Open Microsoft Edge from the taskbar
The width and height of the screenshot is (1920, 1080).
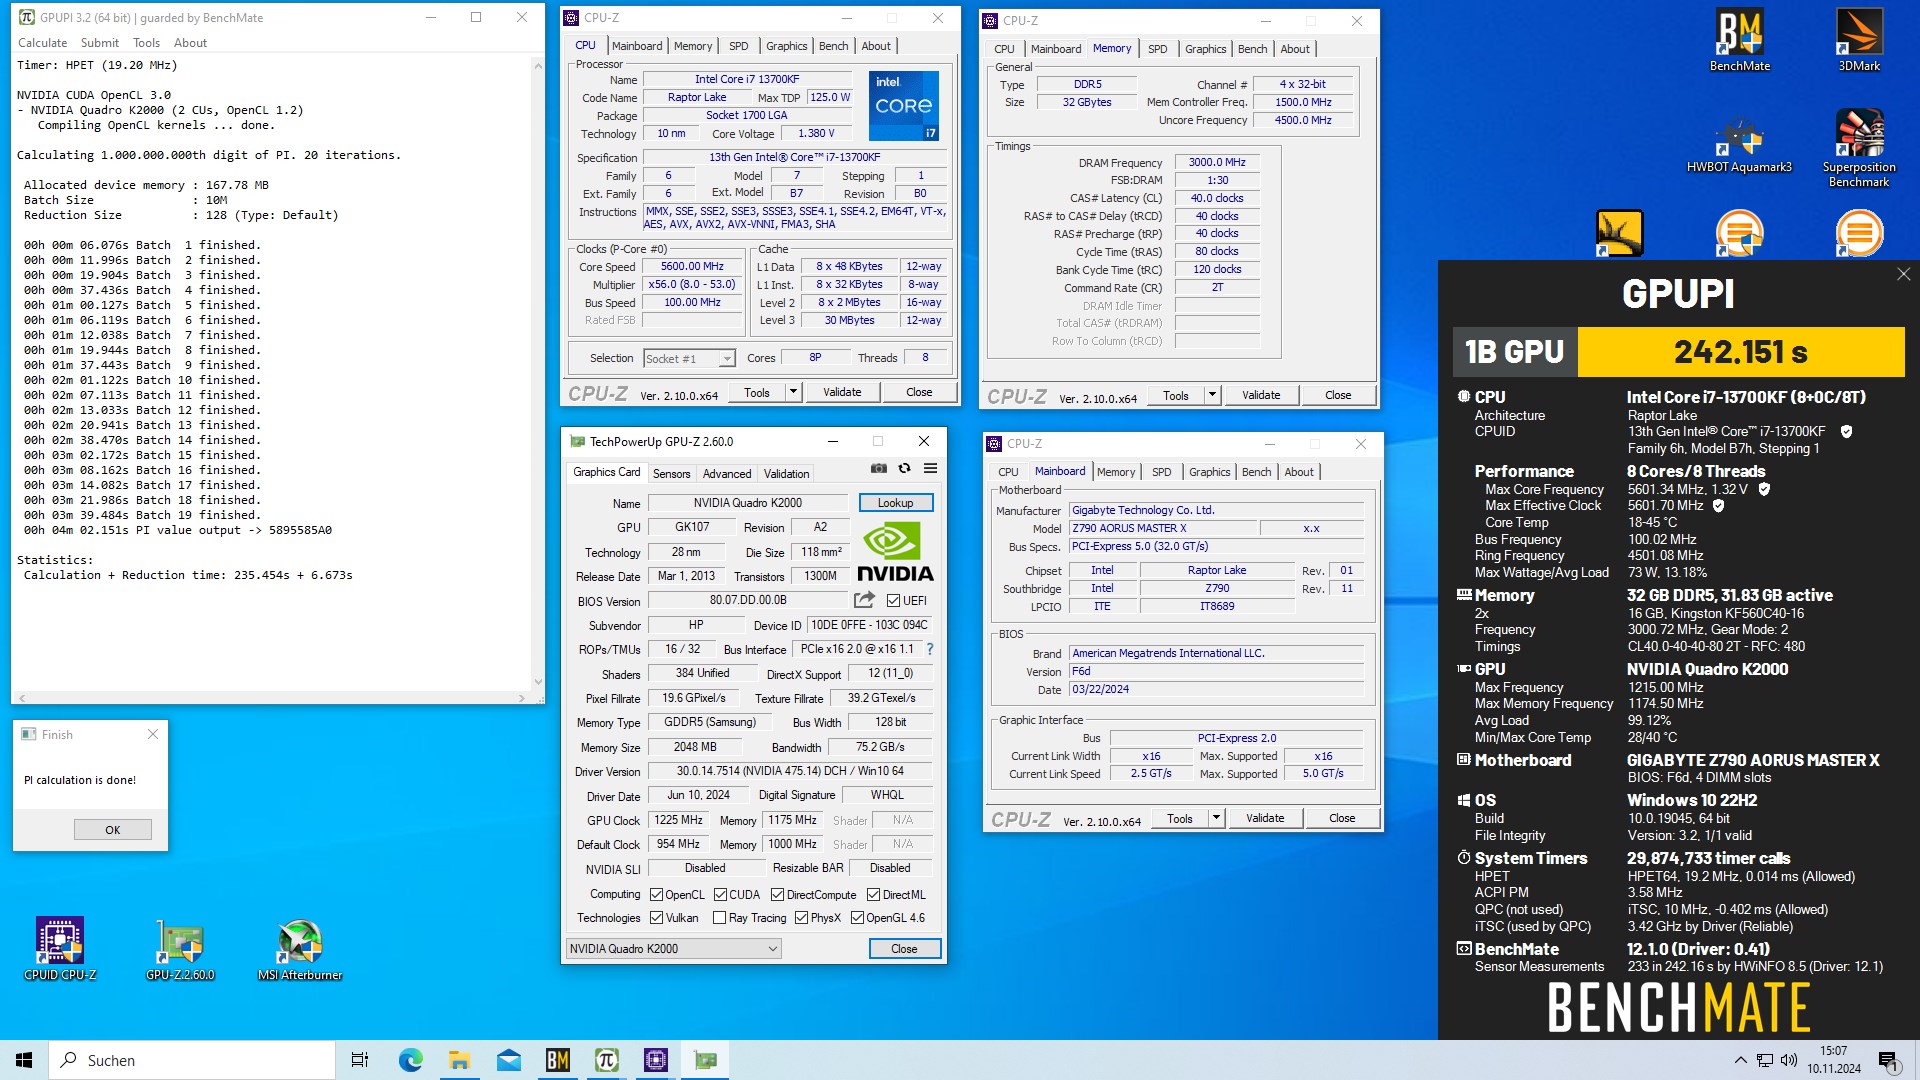(410, 1060)
